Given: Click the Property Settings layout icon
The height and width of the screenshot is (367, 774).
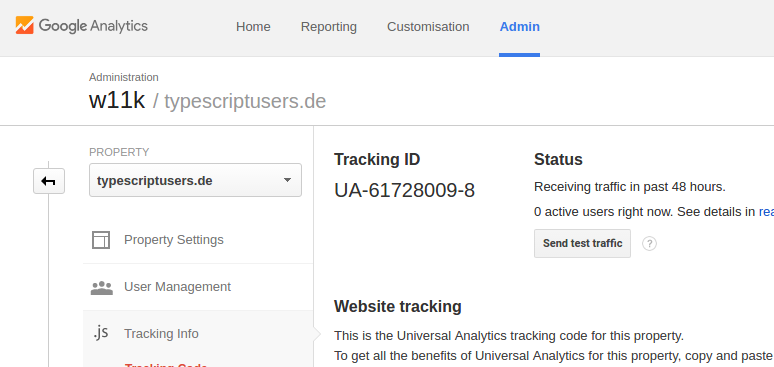Looking at the screenshot, I should coord(101,240).
